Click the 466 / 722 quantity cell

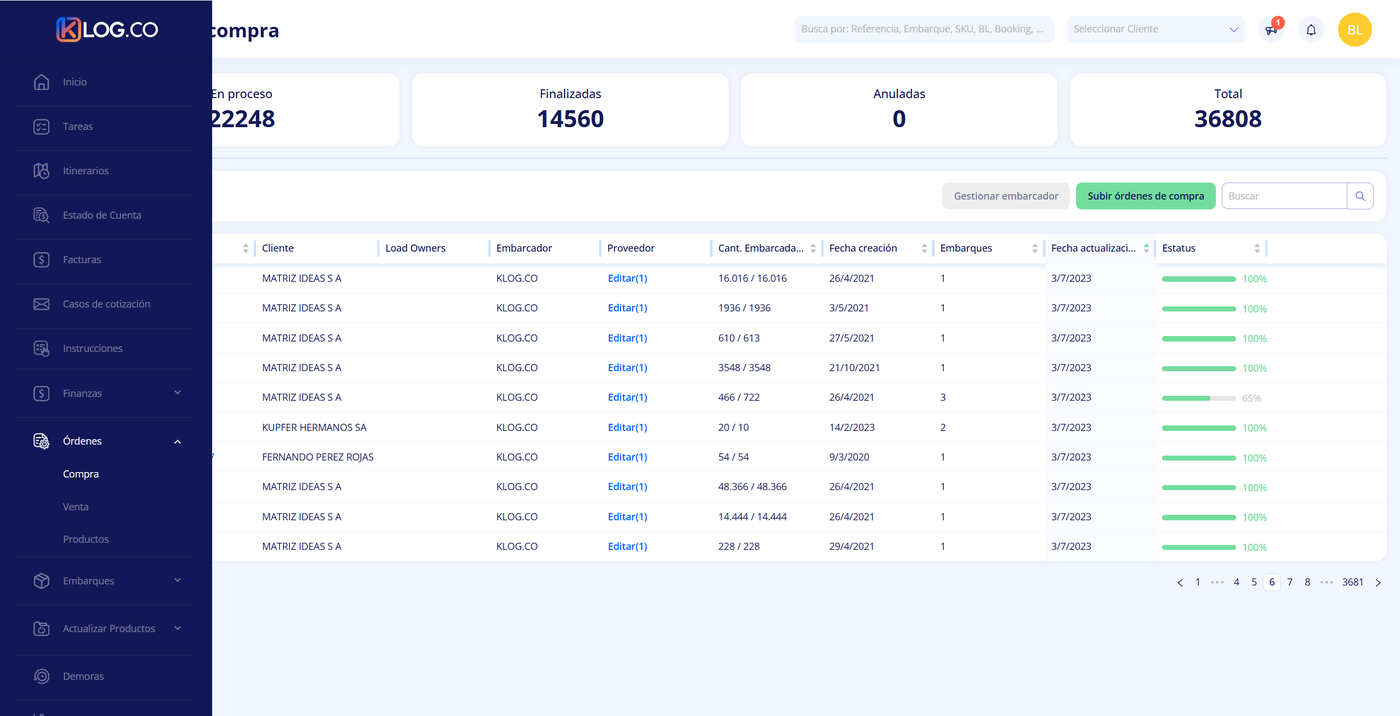[739, 398]
